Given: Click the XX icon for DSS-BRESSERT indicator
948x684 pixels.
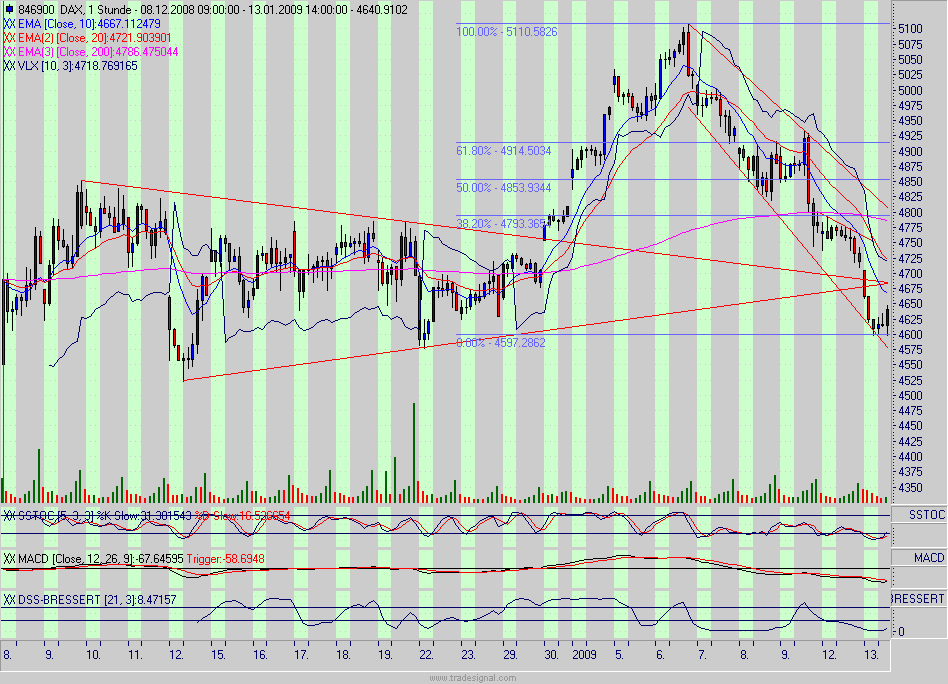Looking at the screenshot, I should pyautogui.click(x=9, y=598).
